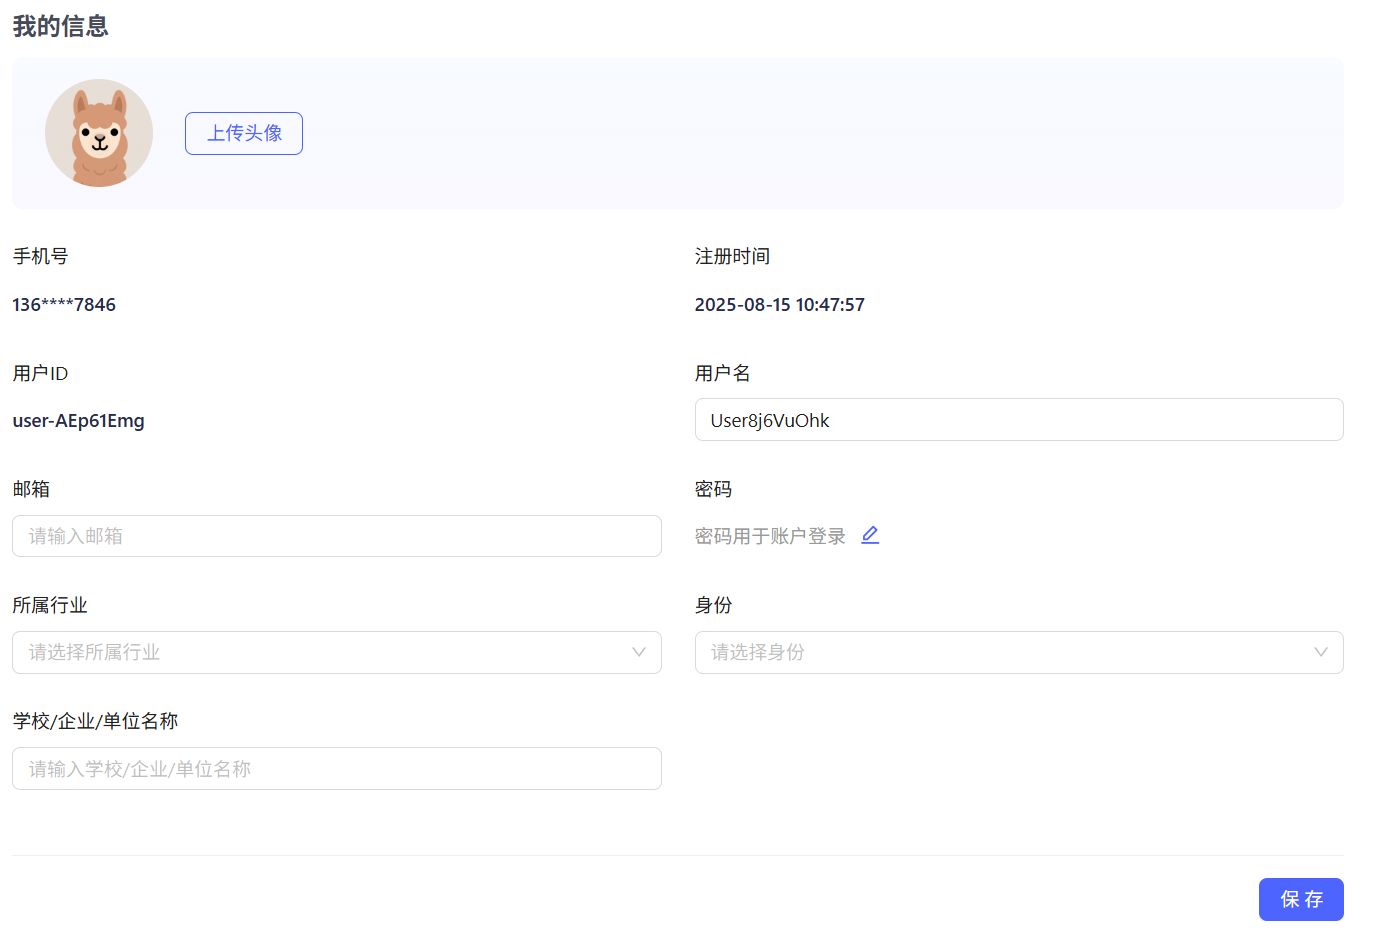
Task: Click the masked phone number 136****7846
Action: (64, 305)
